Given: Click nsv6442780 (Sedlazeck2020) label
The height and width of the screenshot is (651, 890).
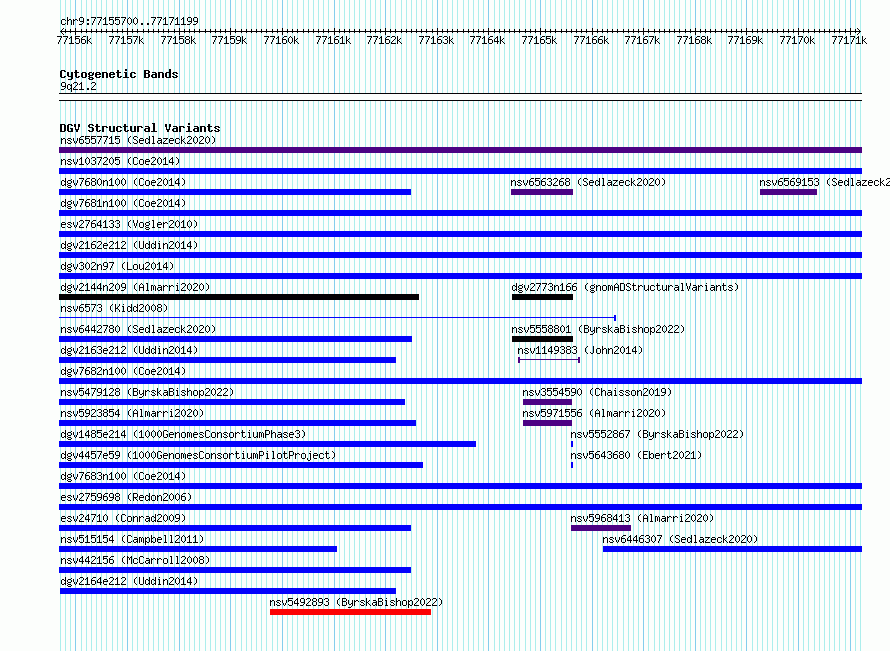Looking at the screenshot, I should [x=138, y=329].
